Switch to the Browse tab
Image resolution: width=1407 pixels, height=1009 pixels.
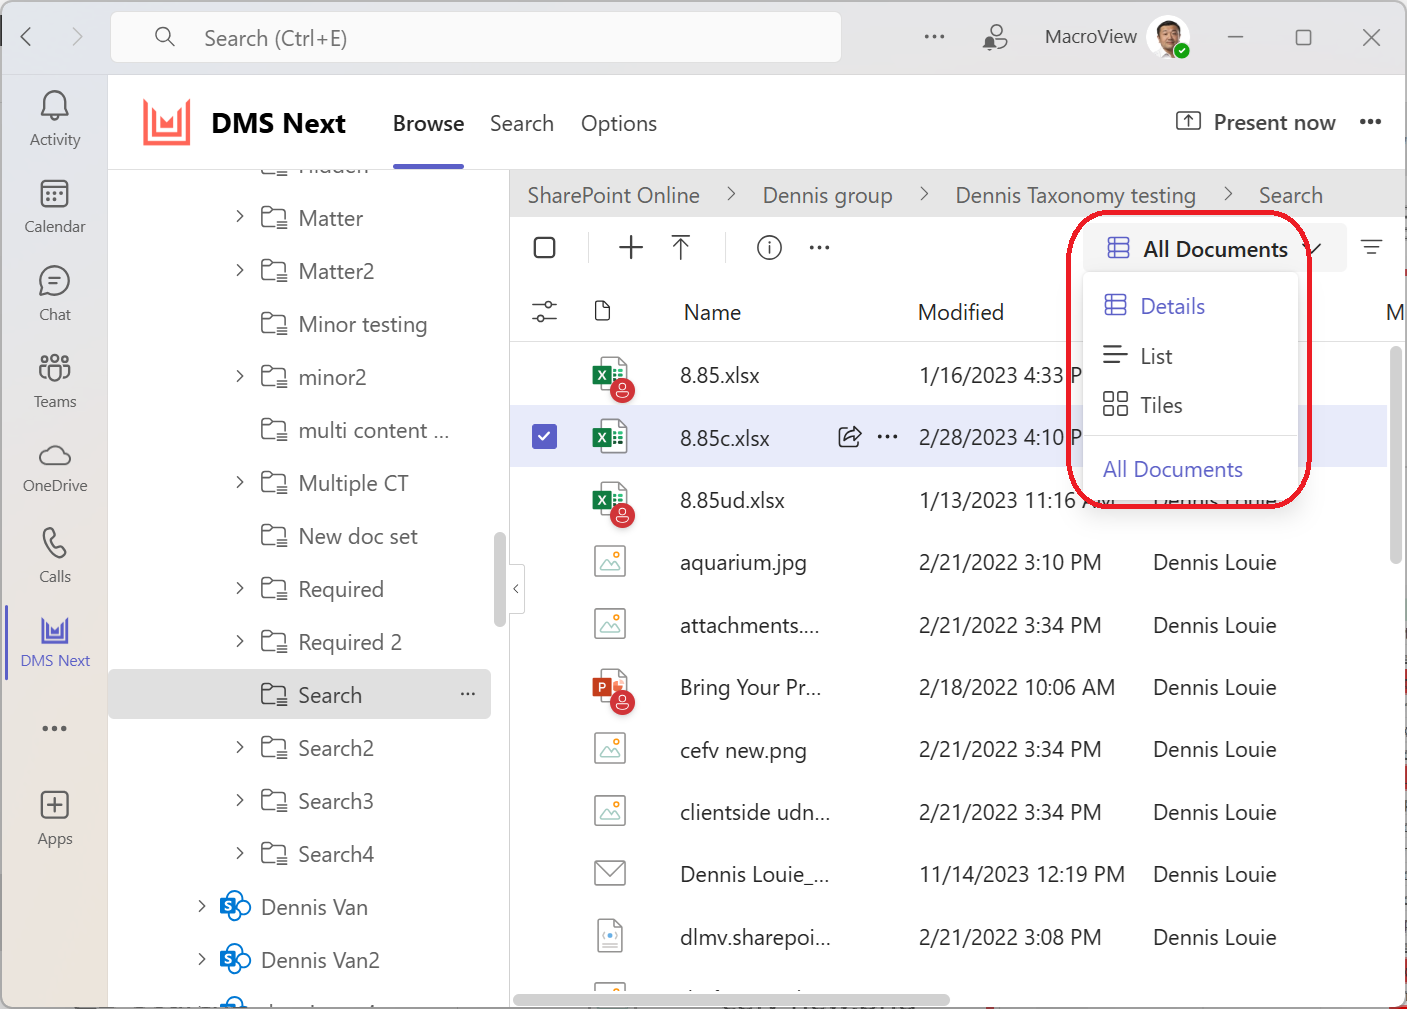[428, 123]
